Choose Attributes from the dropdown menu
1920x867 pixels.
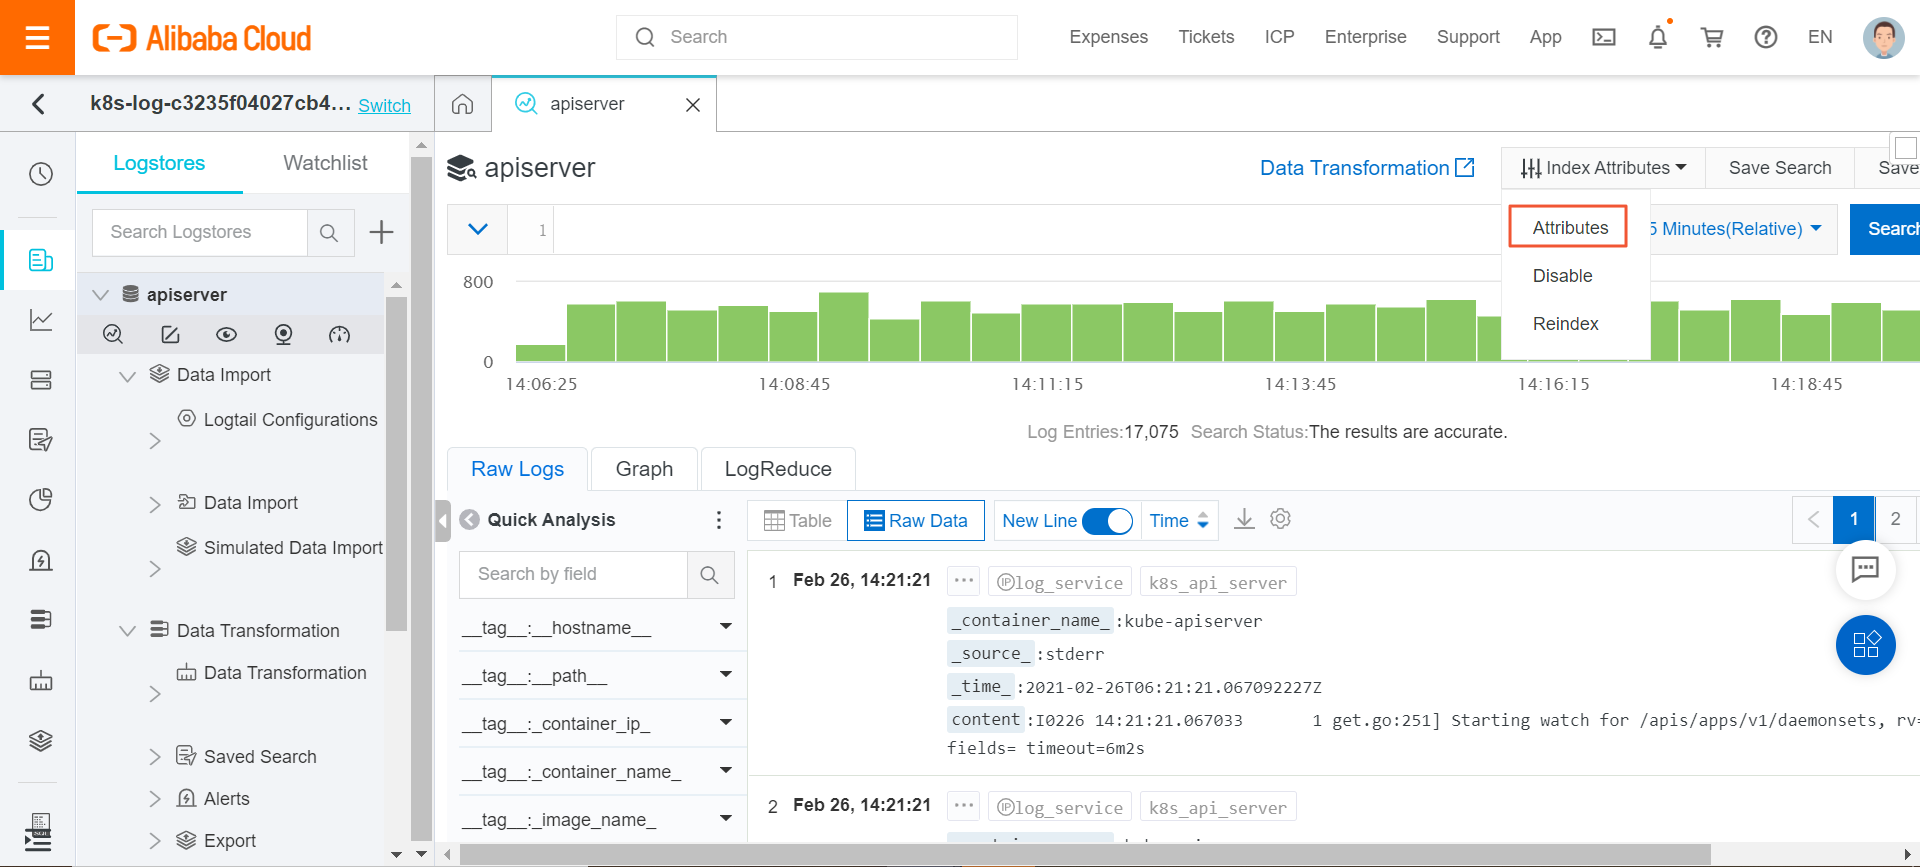1570,228
